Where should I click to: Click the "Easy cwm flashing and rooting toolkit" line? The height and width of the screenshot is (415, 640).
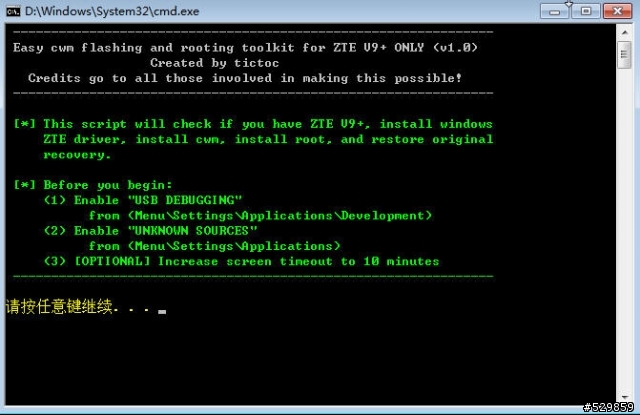245,47
